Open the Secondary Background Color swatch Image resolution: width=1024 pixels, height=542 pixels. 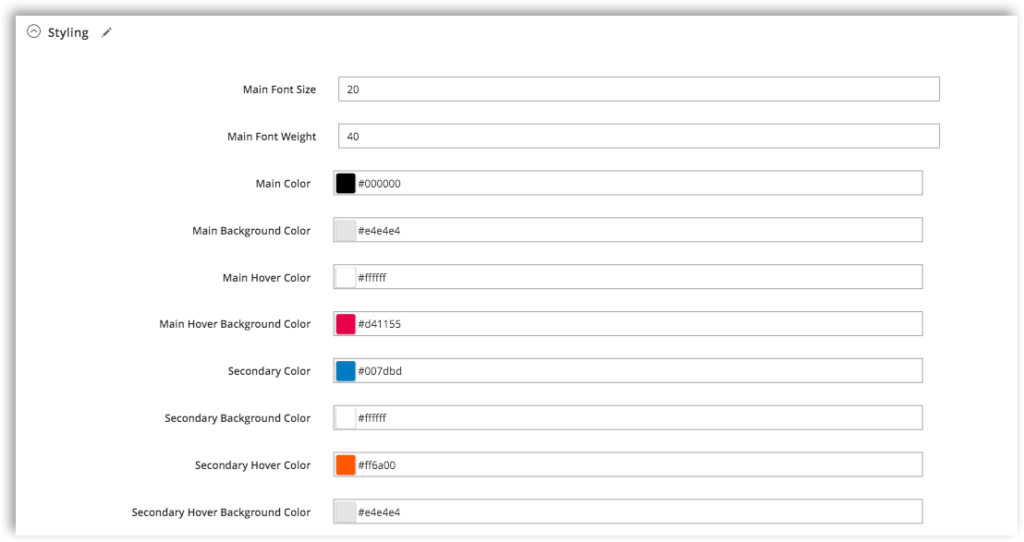point(345,418)
